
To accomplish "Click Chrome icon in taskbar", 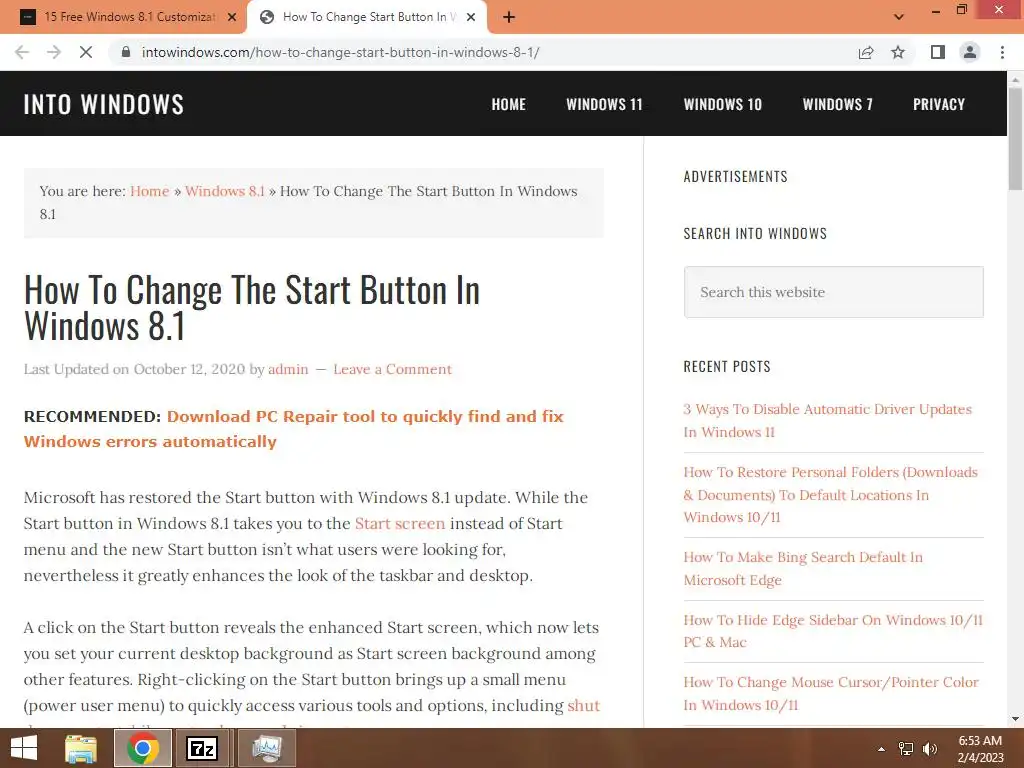I will click(143, 748).
